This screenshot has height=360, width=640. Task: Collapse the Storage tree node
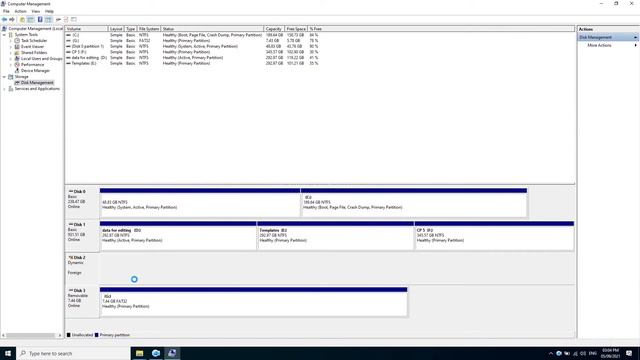point(4,77)
